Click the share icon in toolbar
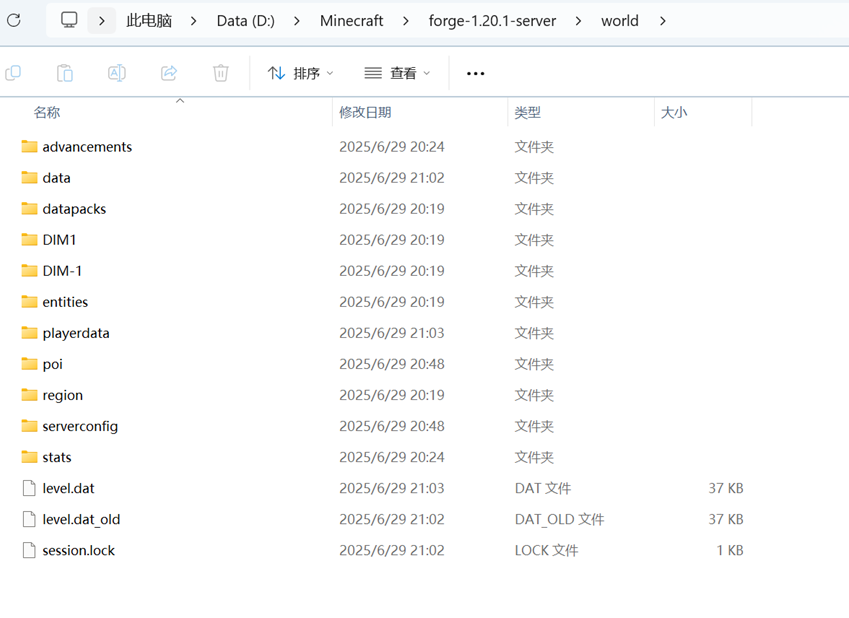This screenshot has width=849, height=618. pos(169,73)
